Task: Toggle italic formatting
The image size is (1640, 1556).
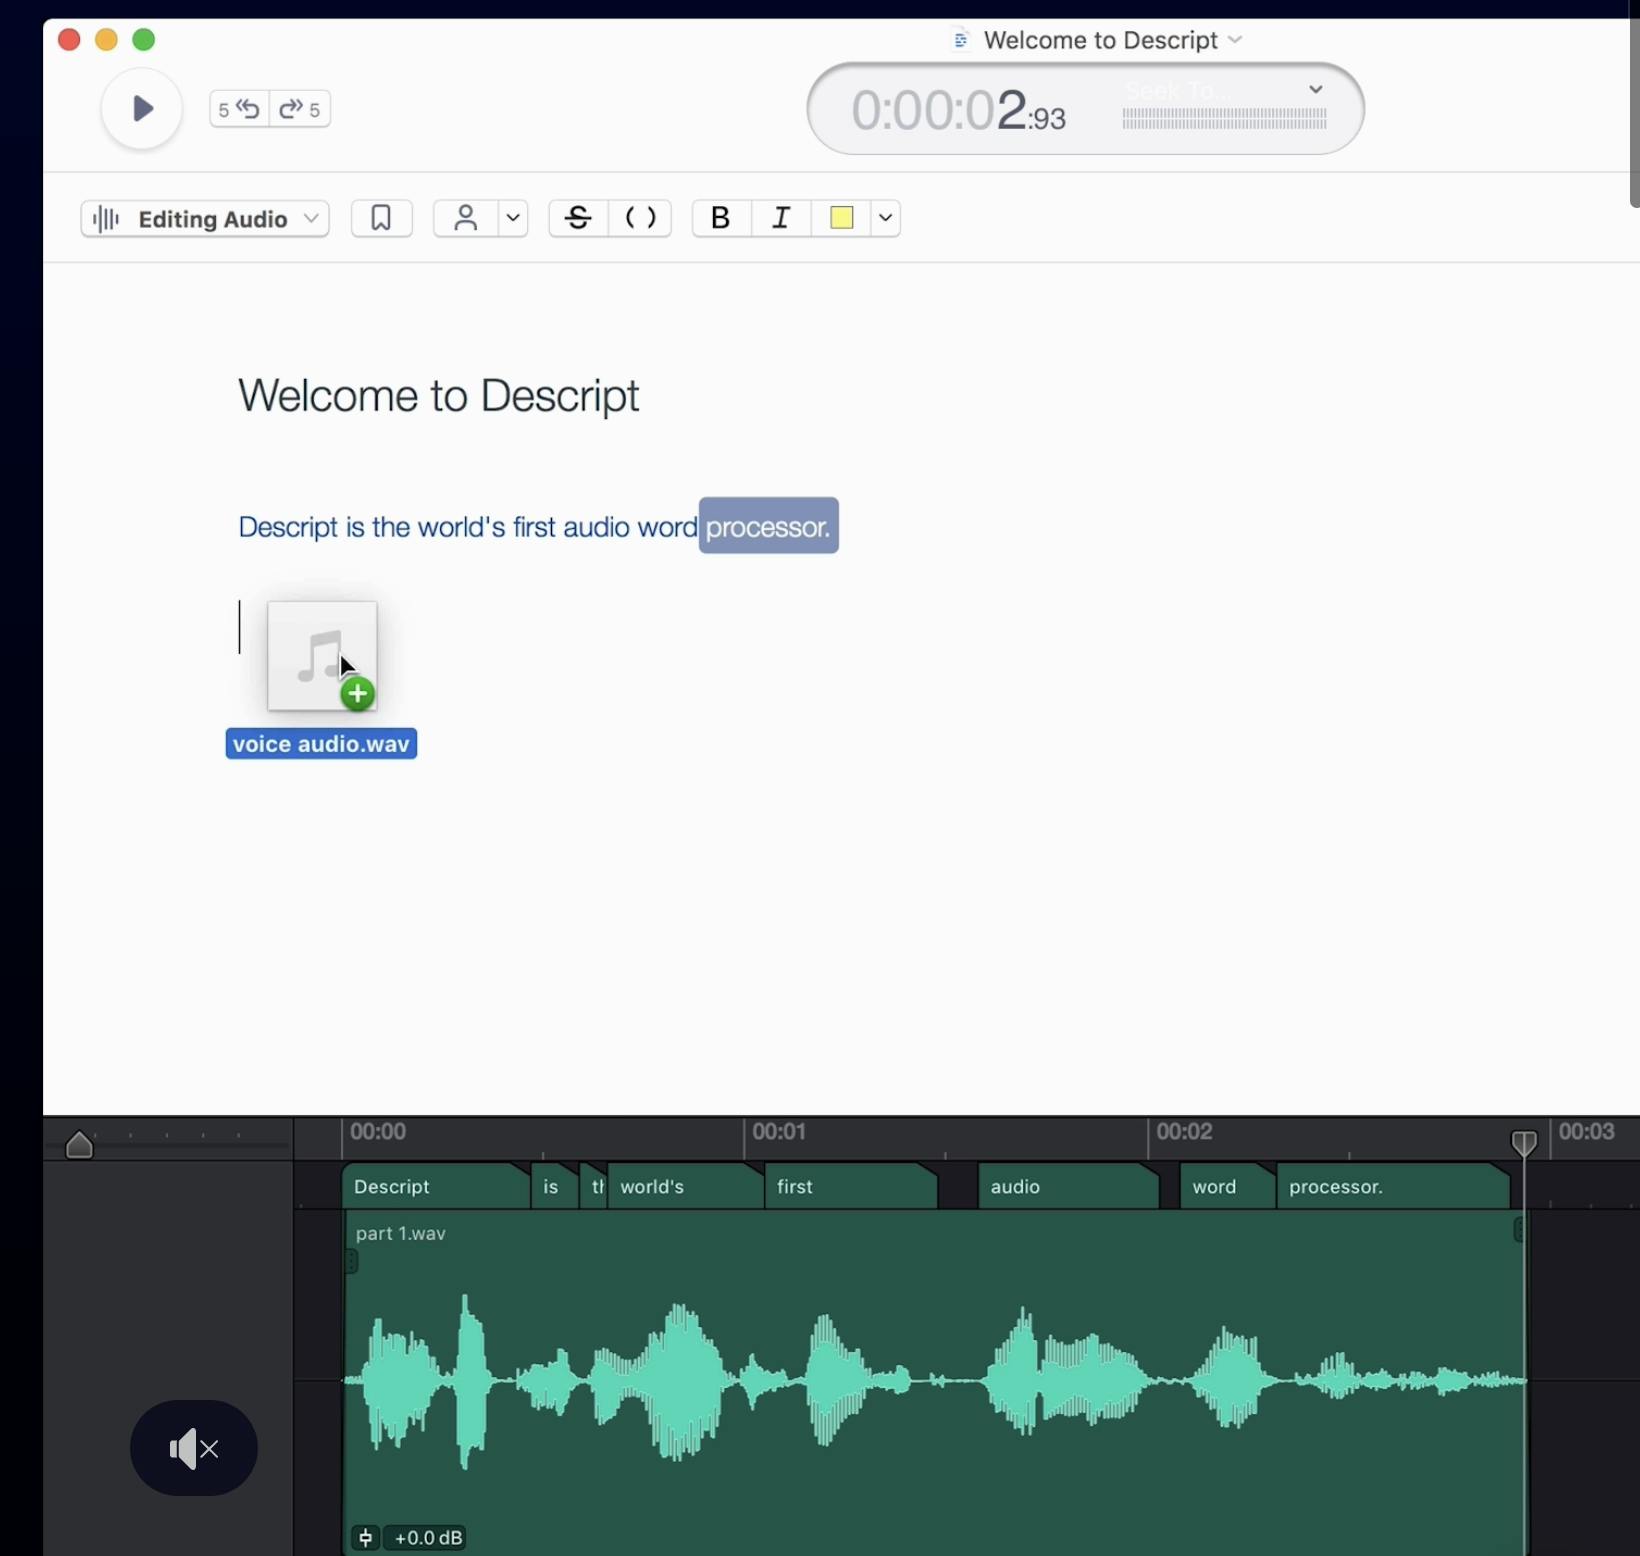Action: (x=781, y=218)
